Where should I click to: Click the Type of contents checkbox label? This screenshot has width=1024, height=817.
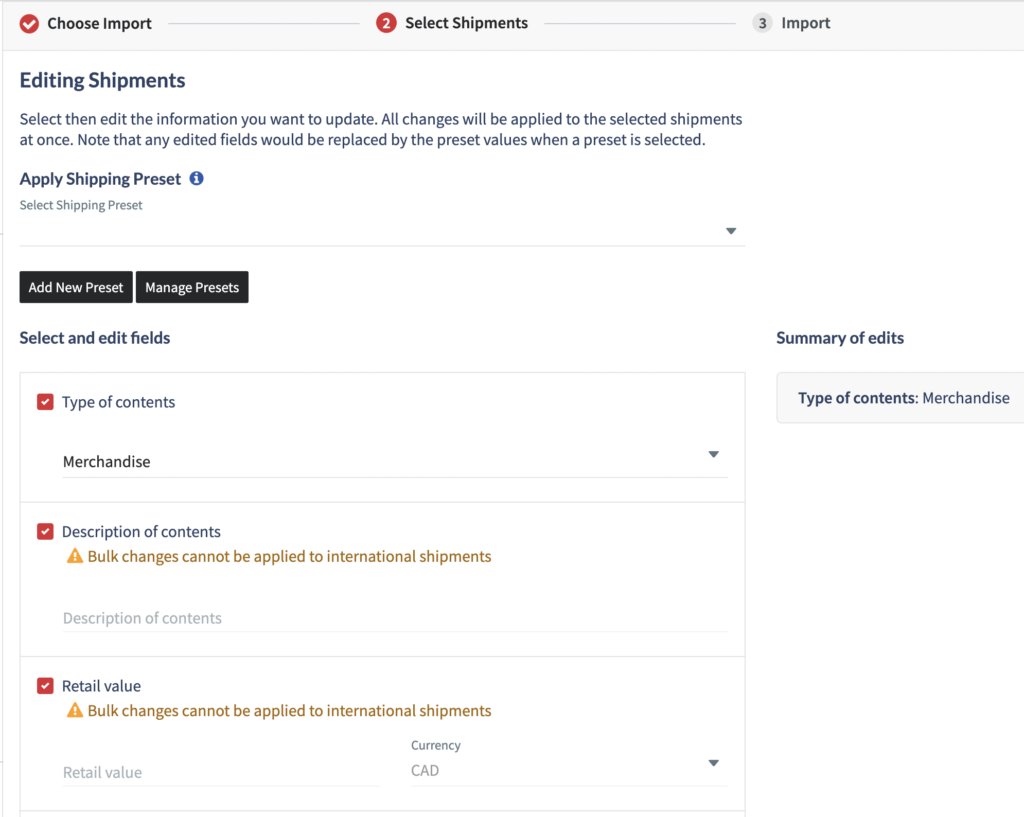[x=118, y=402]
